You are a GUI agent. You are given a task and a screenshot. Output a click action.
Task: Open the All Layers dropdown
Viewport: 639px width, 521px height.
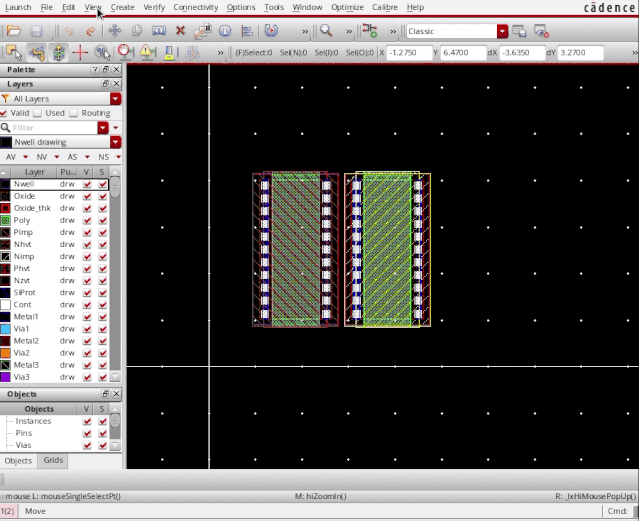tap(116, 99)
